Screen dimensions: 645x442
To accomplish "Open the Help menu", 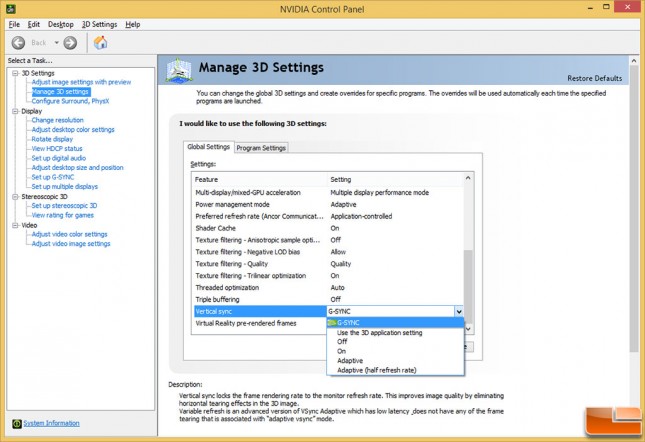I will point(132,24).
